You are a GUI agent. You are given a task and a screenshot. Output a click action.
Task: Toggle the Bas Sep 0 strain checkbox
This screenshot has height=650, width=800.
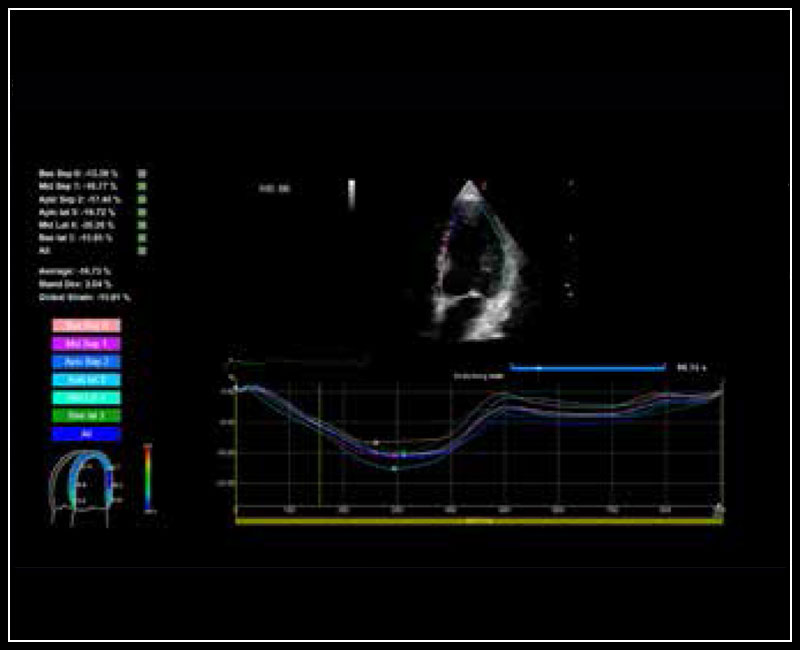[x=142, y=174]
